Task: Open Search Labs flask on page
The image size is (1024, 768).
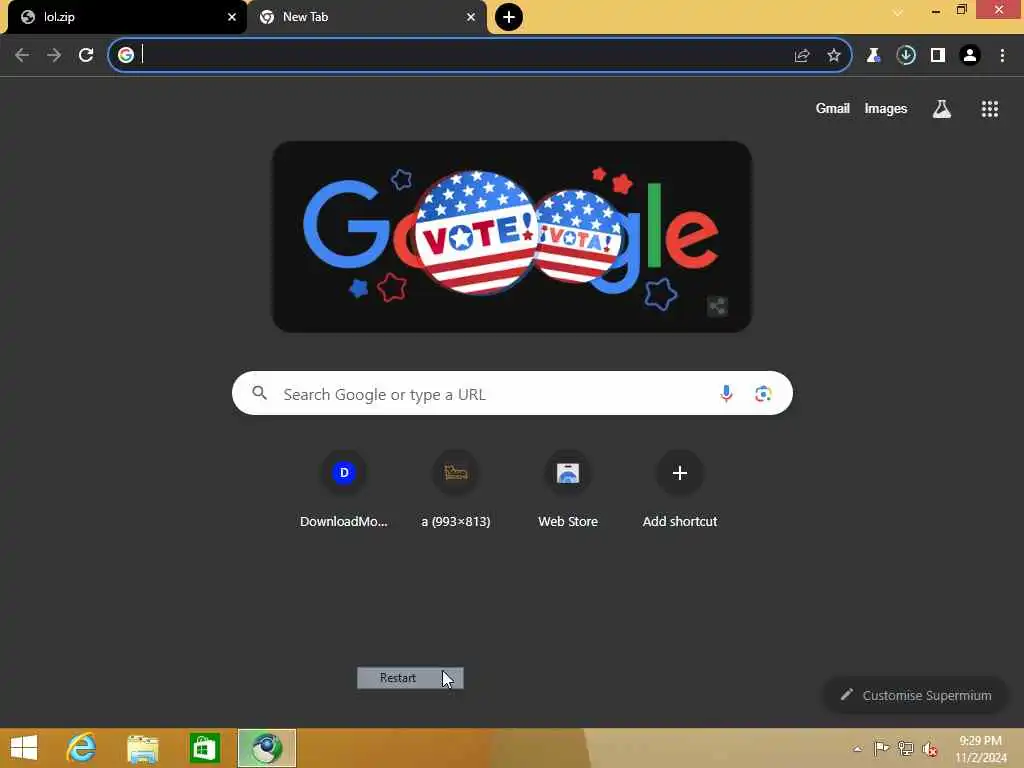Action: 942,109
